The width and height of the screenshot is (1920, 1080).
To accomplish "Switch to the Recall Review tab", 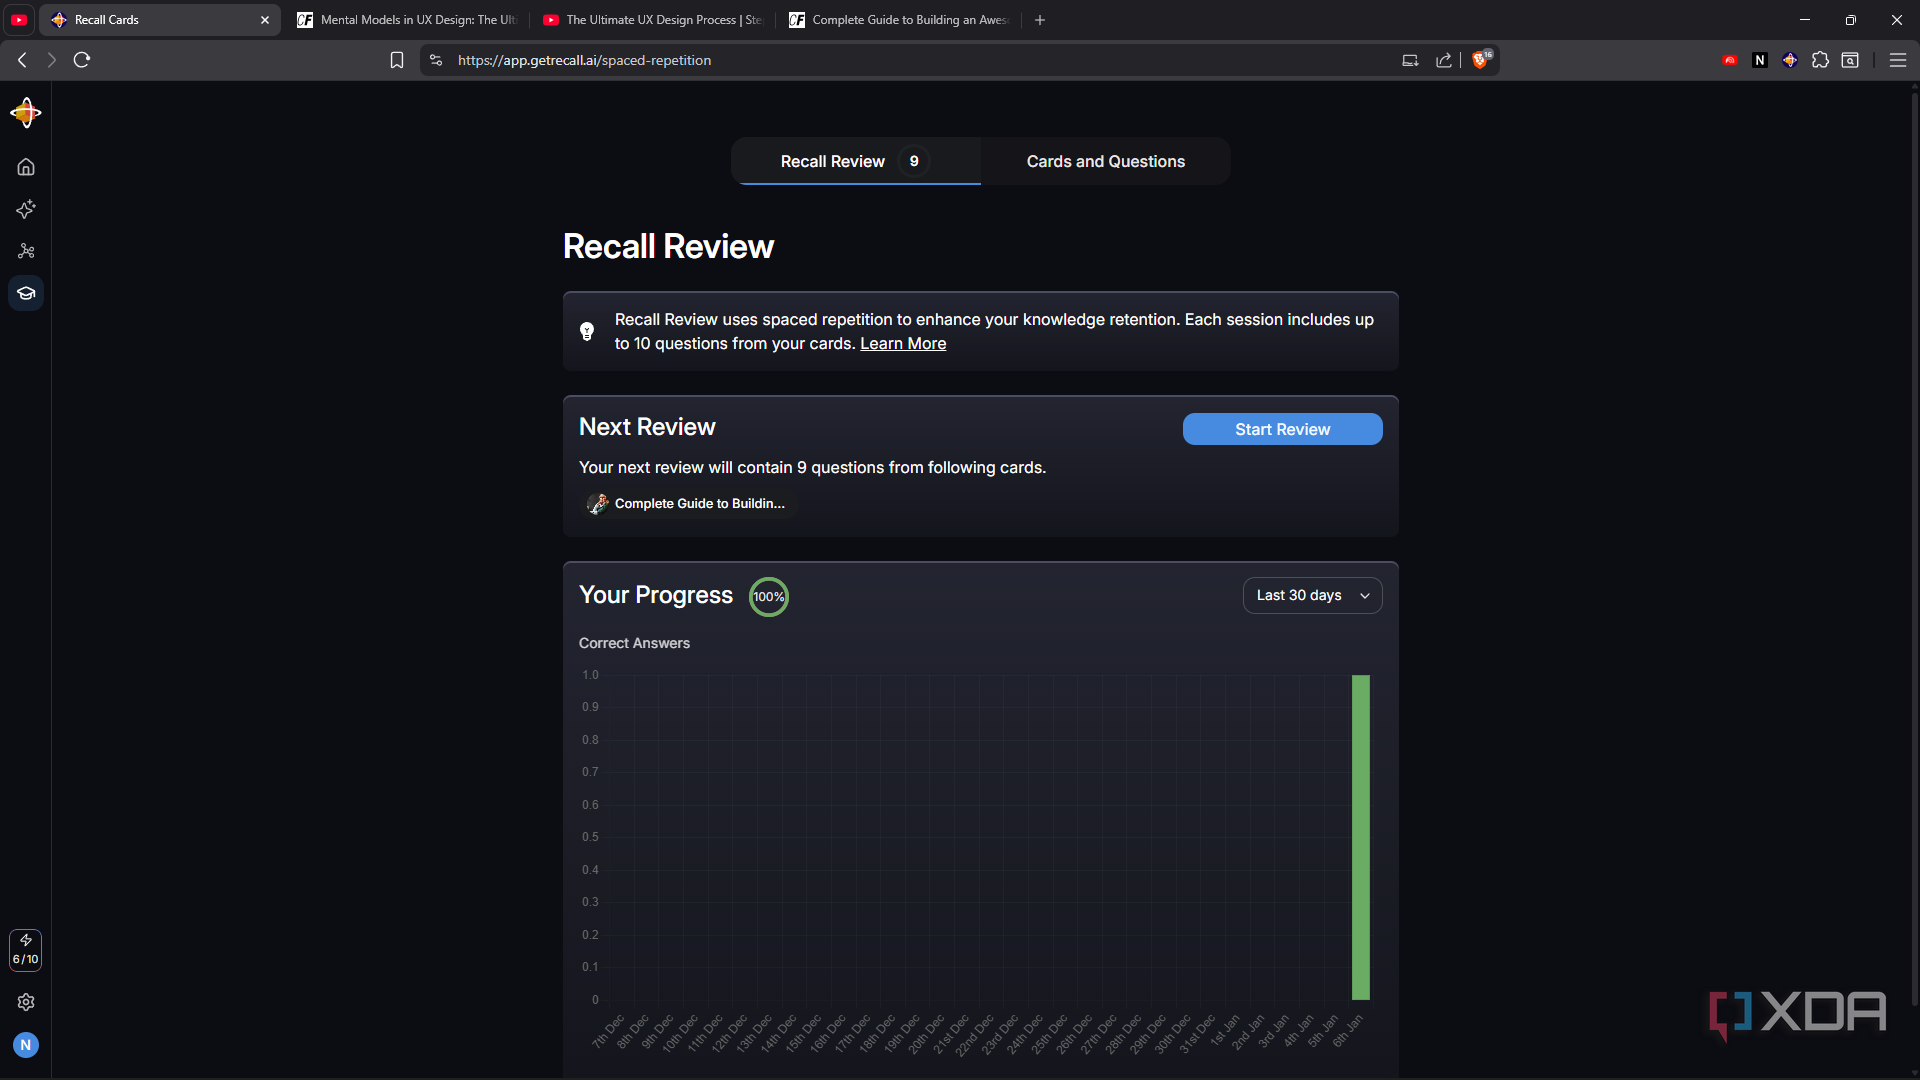I will 855,161.
